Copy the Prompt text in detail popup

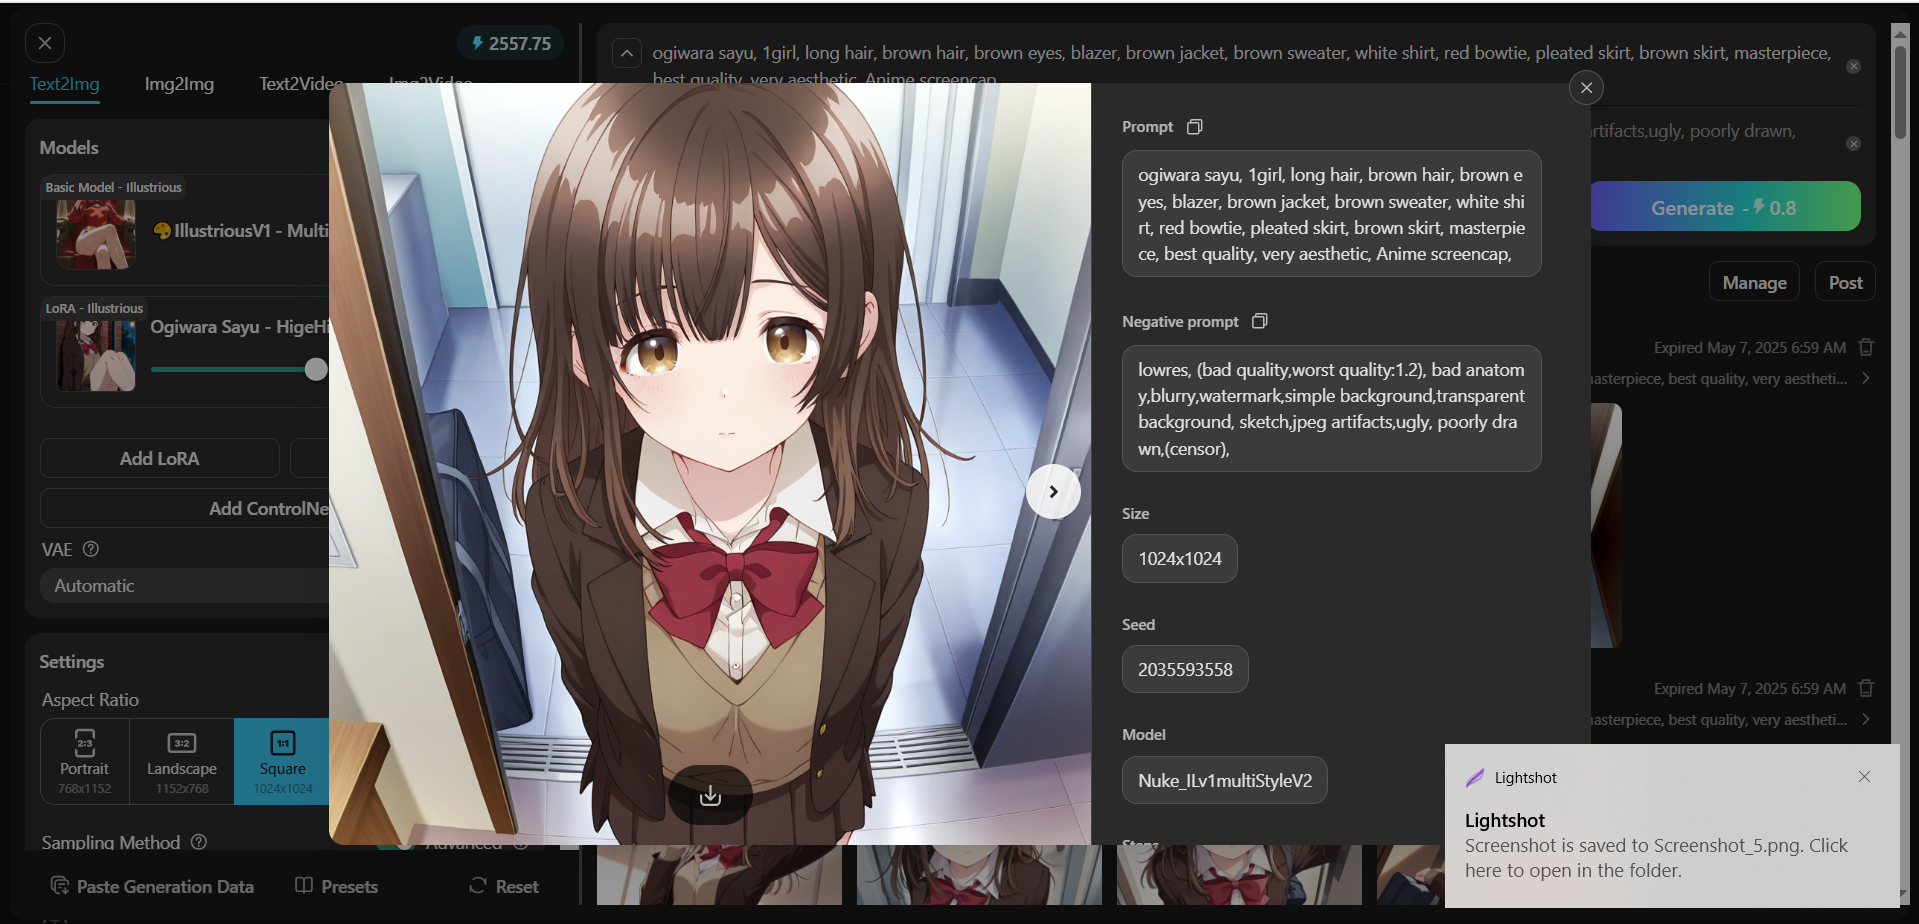pyautogui.click(x=1194, y=127)
